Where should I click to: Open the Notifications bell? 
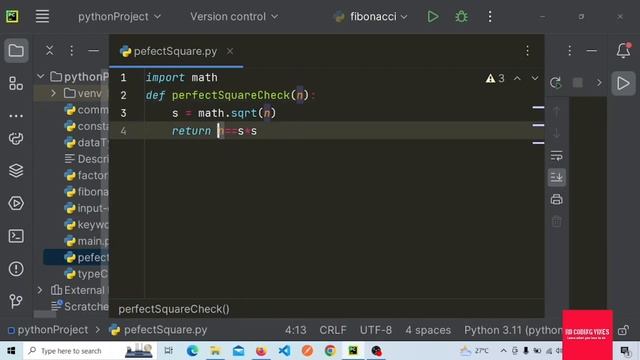[x=623, y=51]
